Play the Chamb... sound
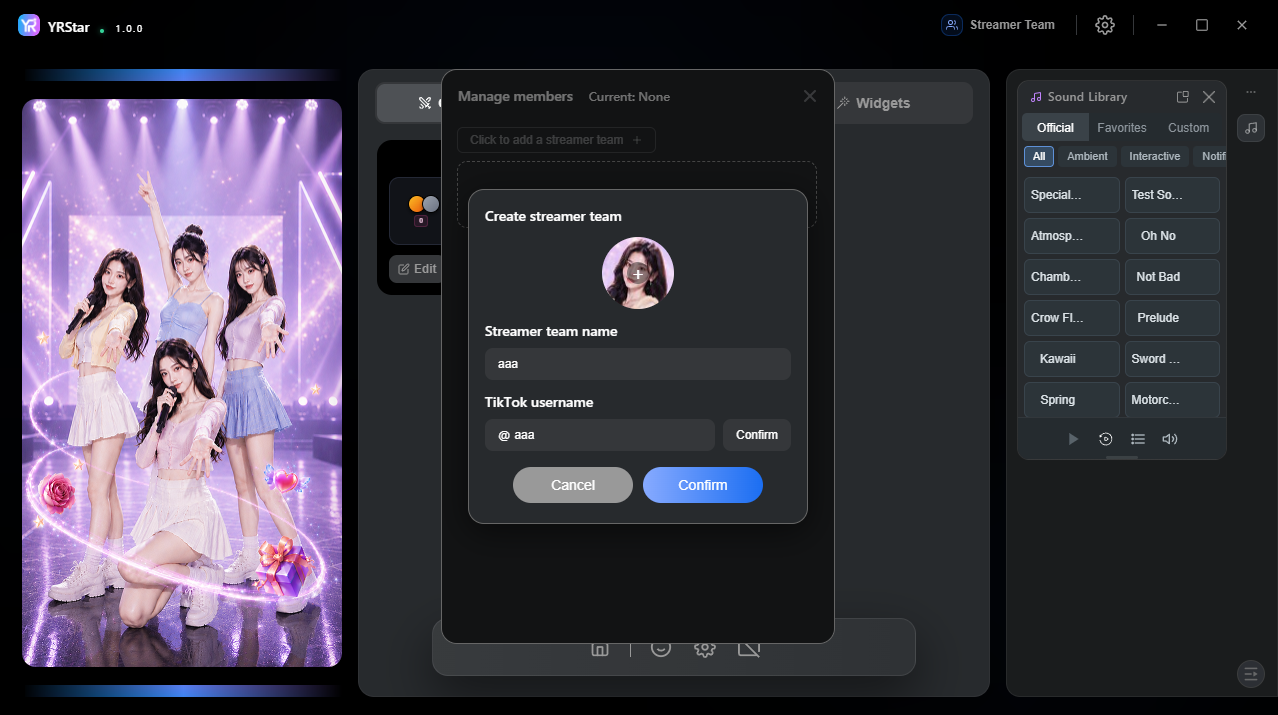 pyautogui.click(x=1072, y=277)
